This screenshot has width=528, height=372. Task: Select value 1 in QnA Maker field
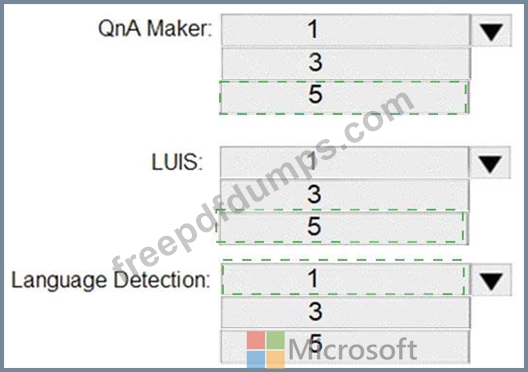[345, 30]
